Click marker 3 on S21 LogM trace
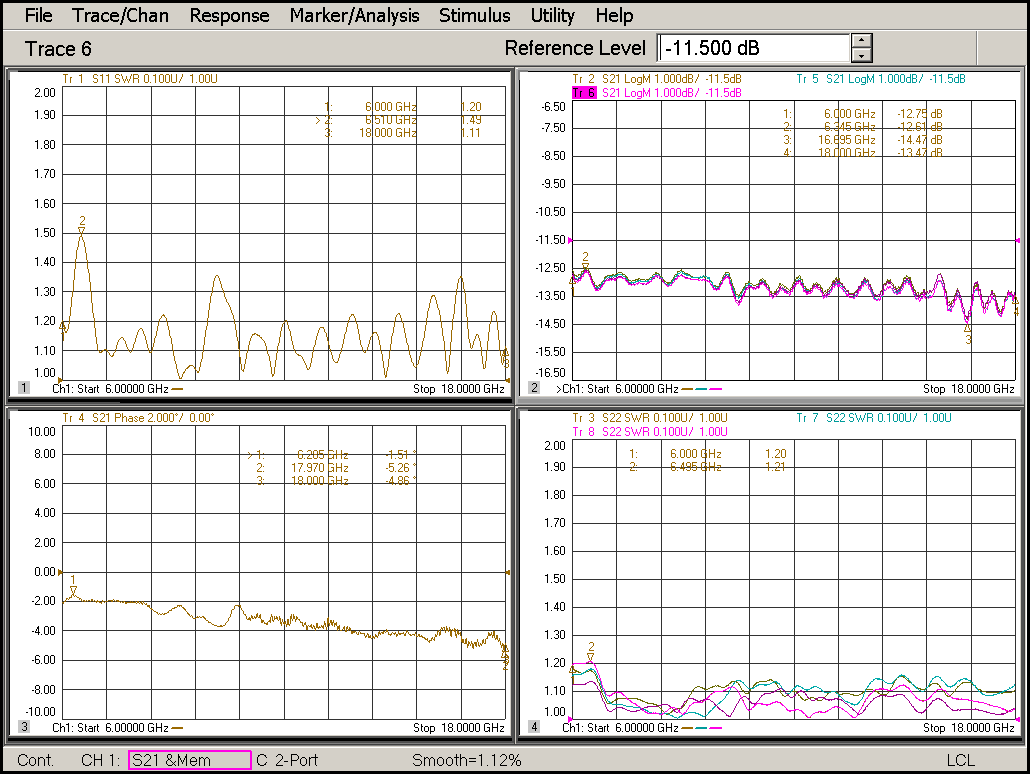 (x=967, y=333)
